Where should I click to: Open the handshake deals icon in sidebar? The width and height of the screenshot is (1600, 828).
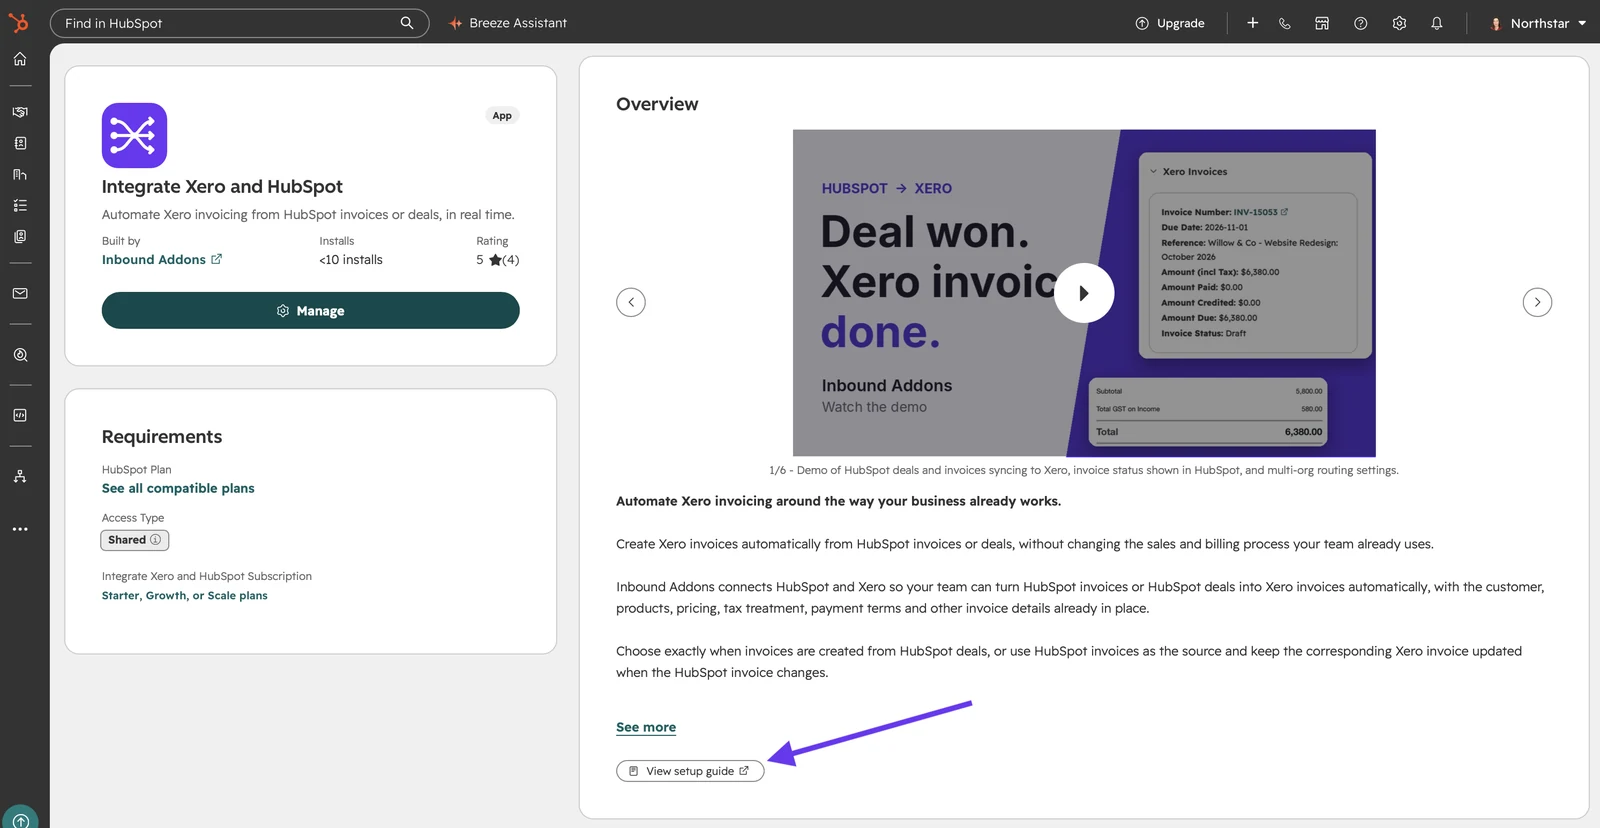click(x=20, y=112)
